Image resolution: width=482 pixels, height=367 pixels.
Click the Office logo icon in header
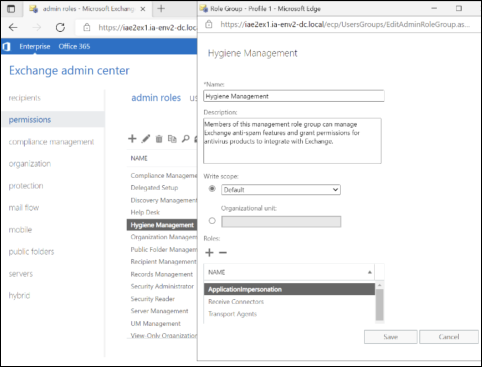6,47
